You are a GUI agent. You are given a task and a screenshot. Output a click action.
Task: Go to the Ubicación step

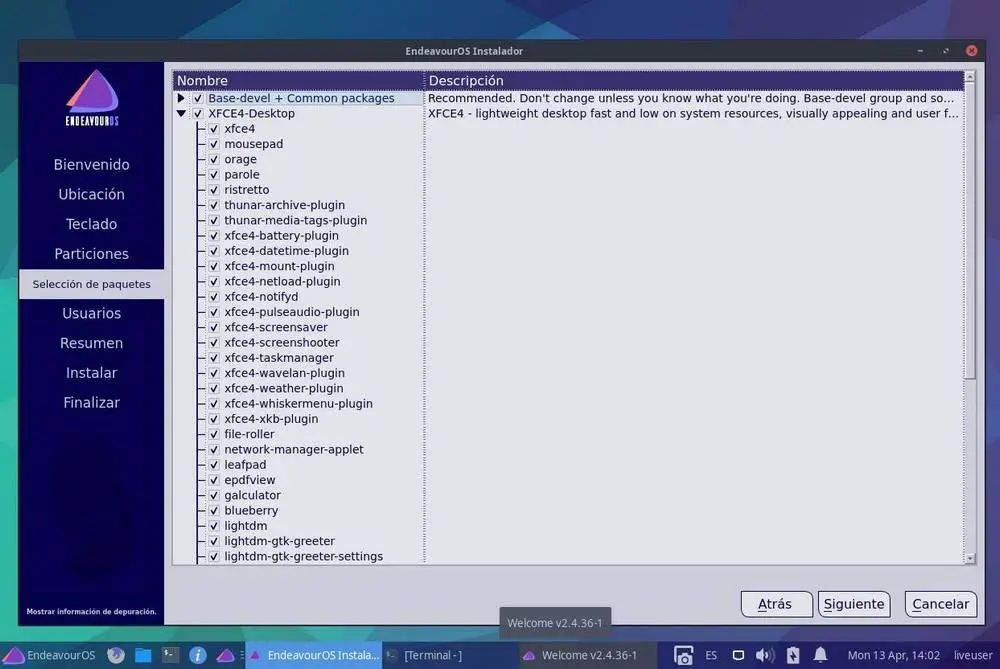click(91, 195)
